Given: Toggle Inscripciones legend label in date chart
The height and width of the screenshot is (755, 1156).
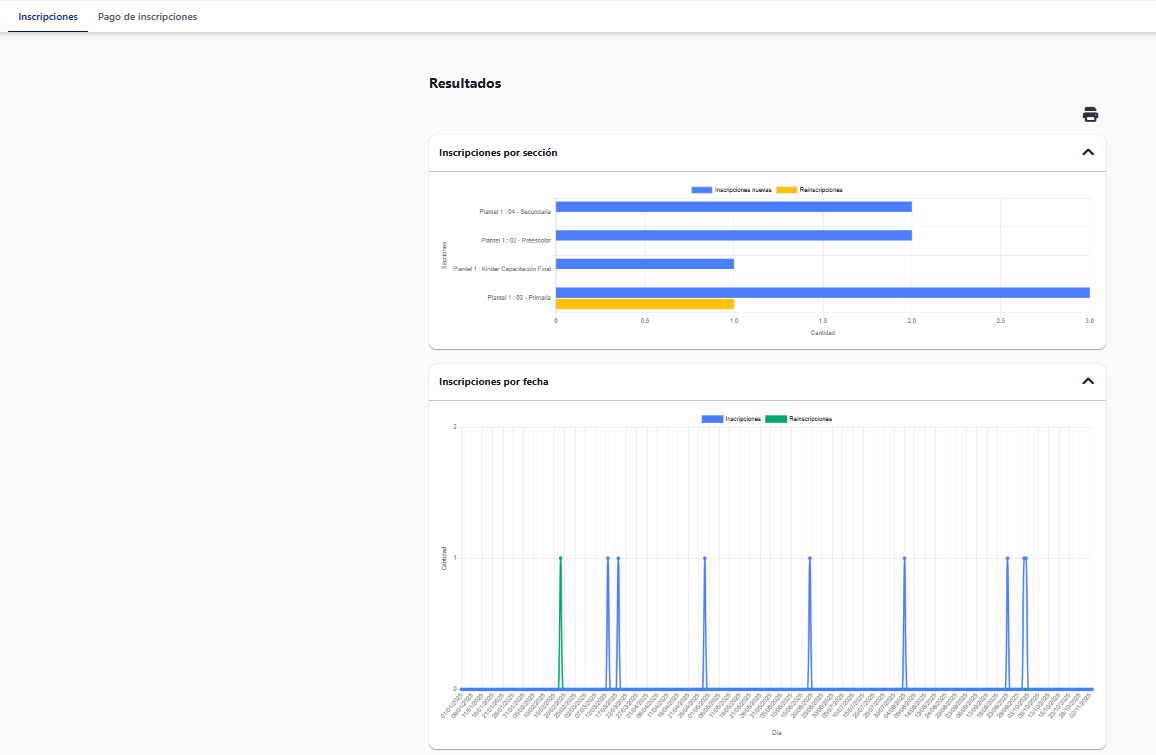Looking at the screenshot, I should coord(743,419).
